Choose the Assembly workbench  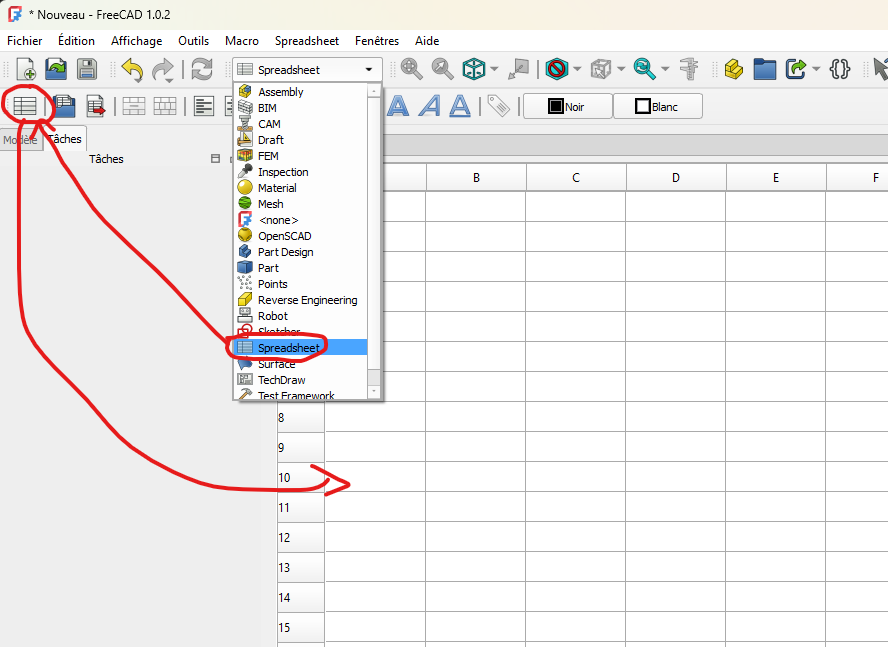click(301, 92)
